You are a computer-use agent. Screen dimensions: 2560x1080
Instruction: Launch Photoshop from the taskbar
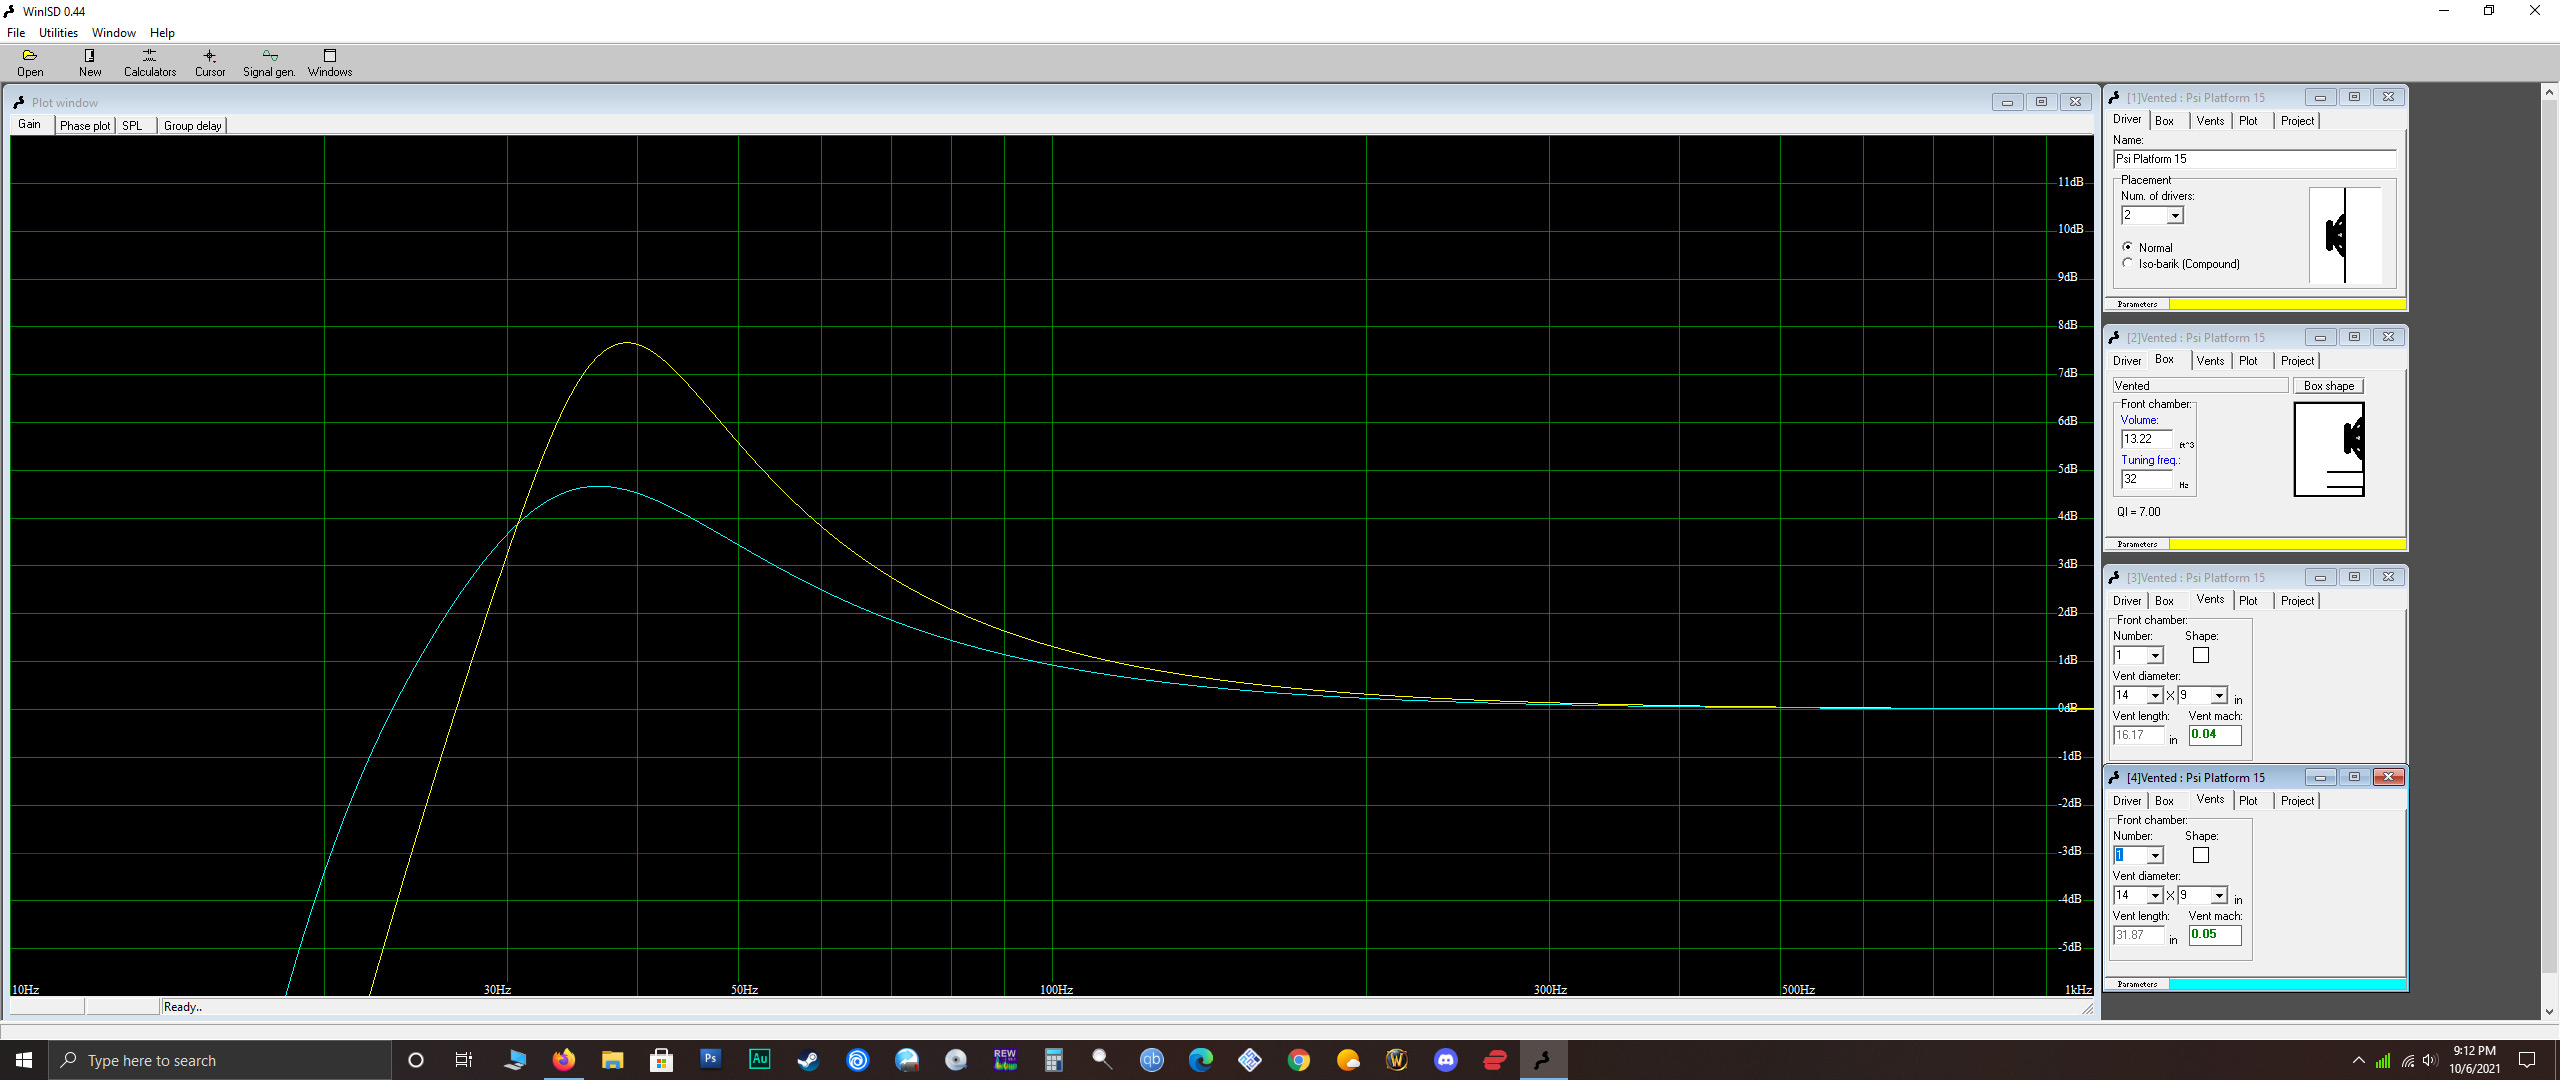(710, 1059)
